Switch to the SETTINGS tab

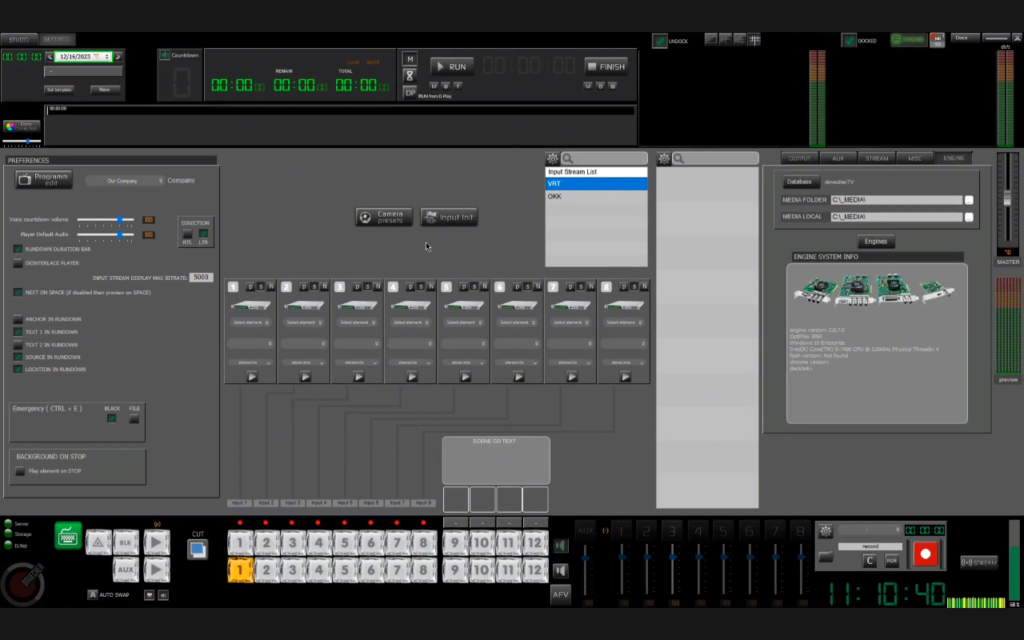click(57, 39)
